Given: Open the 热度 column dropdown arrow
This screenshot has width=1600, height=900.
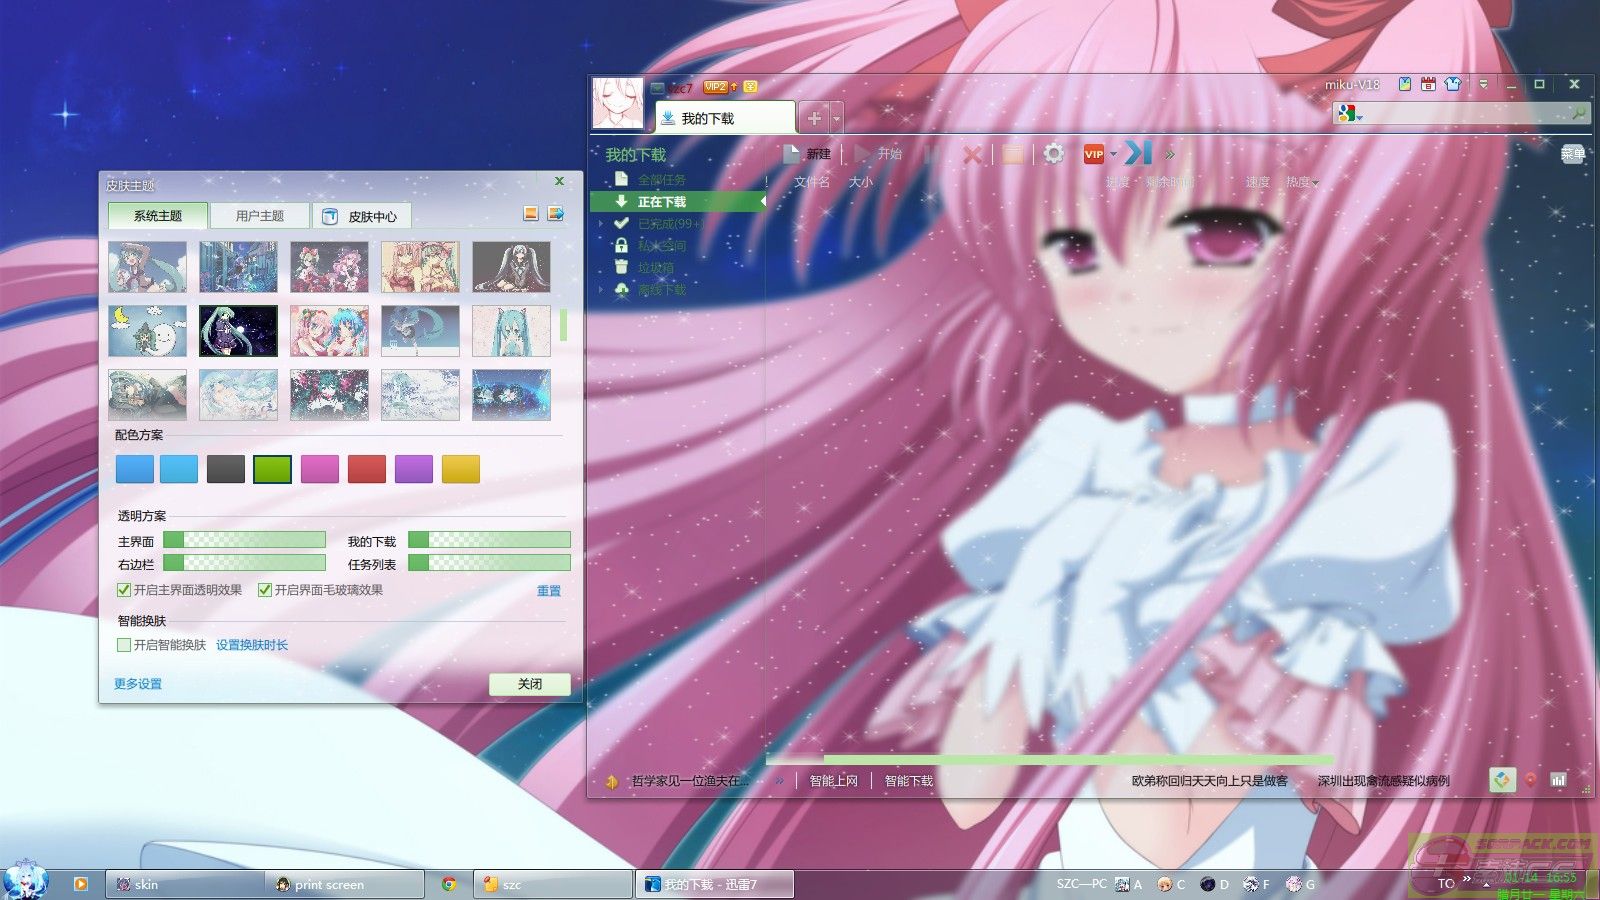Looking at the screenshot, I should 1315,183.
